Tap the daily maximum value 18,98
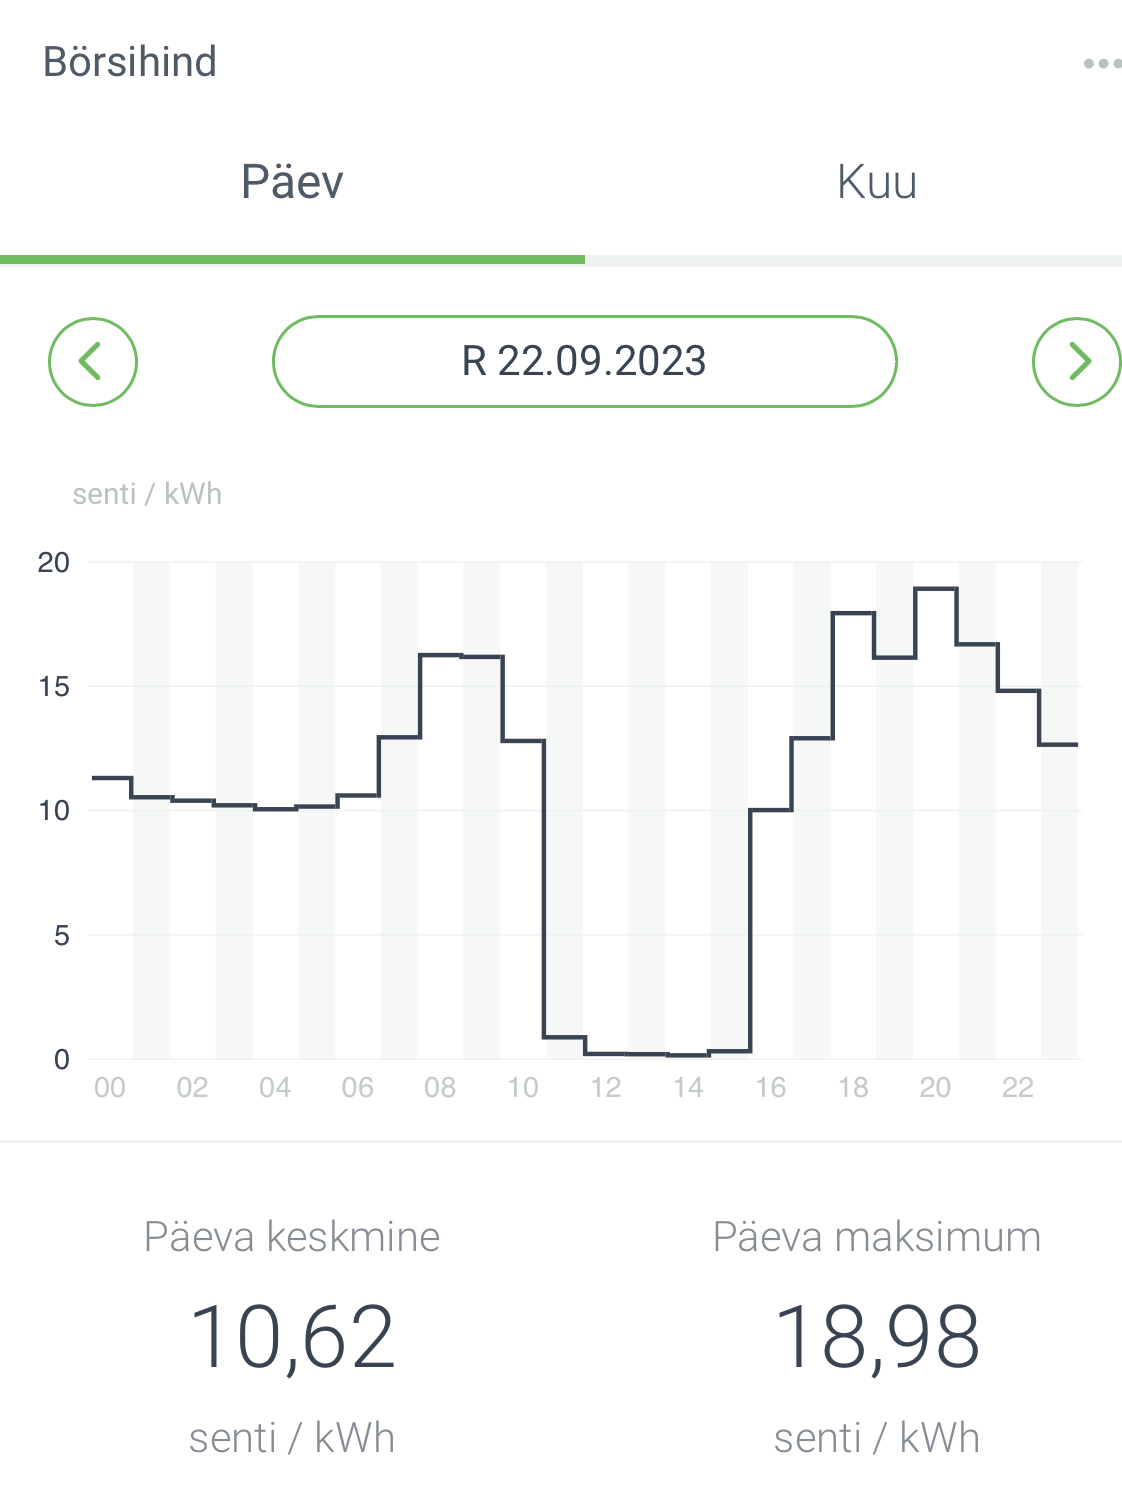1122x1512 pixels. (x=877, y=1337)
